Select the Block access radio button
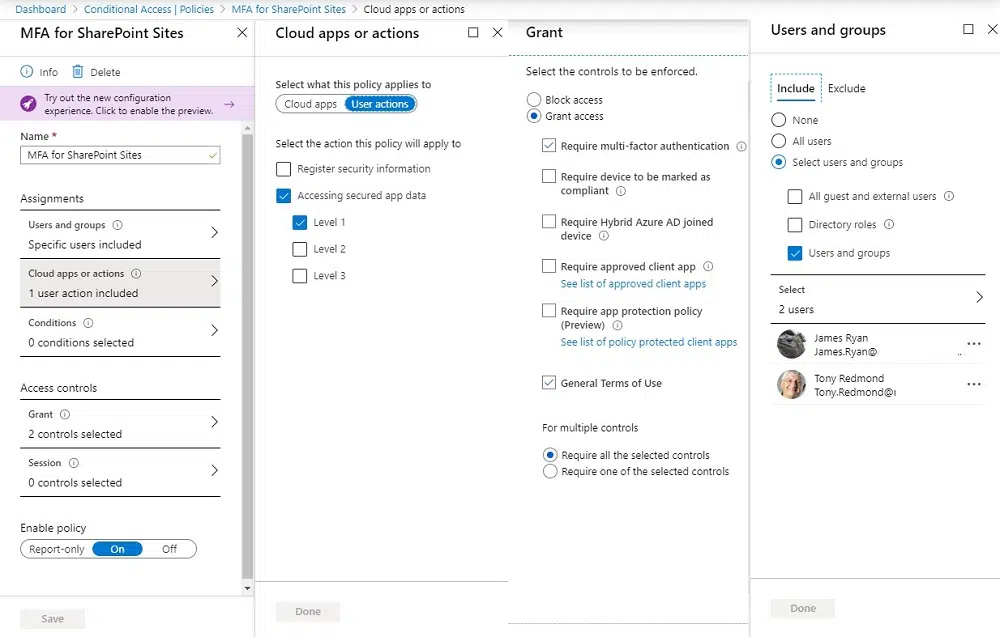 tap(534, 100)
